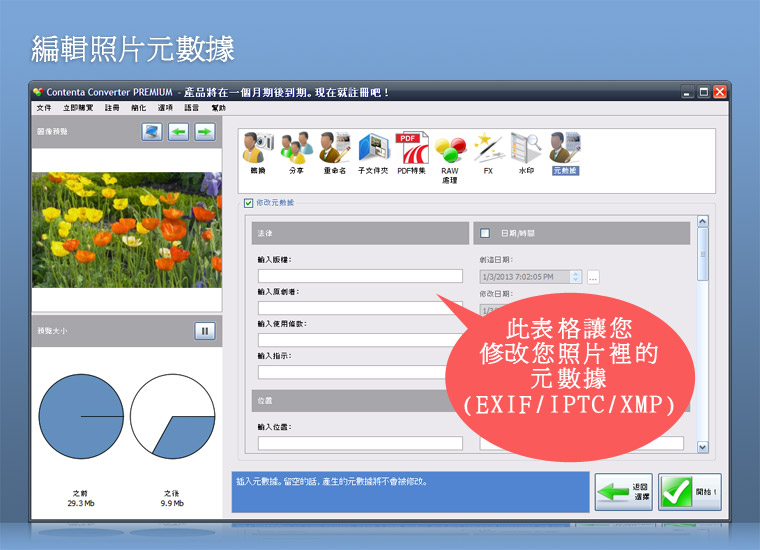Click the 輸入位置 input field
This screenshot has width=760, height=550.
360,443
